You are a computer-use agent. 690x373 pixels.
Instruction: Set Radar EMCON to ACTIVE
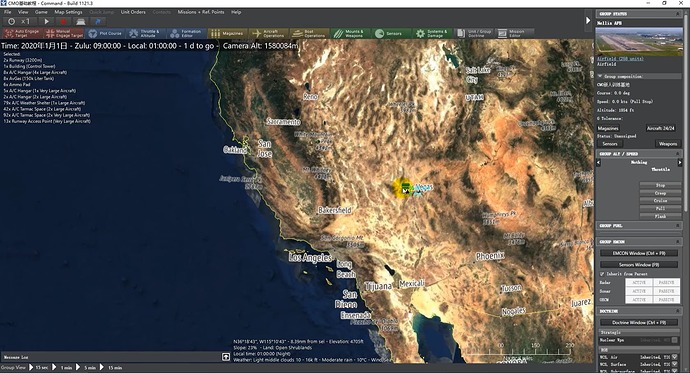click(x=639, y=282)
